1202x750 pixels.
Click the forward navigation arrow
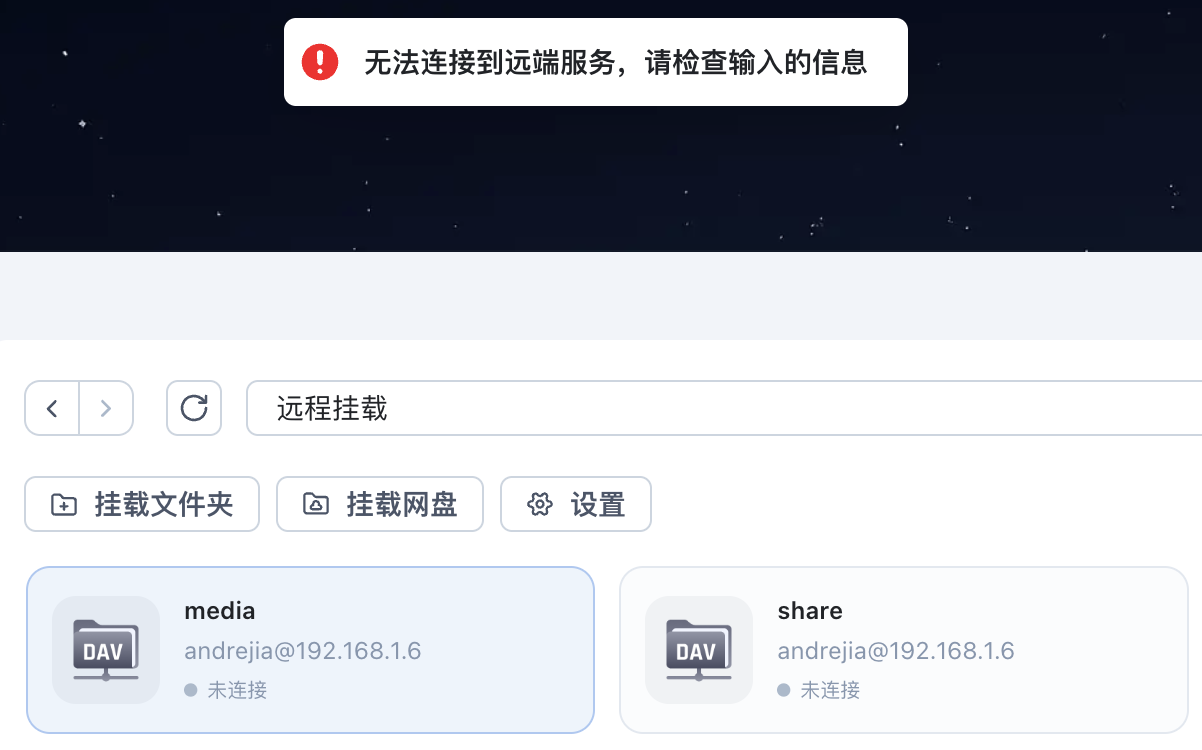106,408
